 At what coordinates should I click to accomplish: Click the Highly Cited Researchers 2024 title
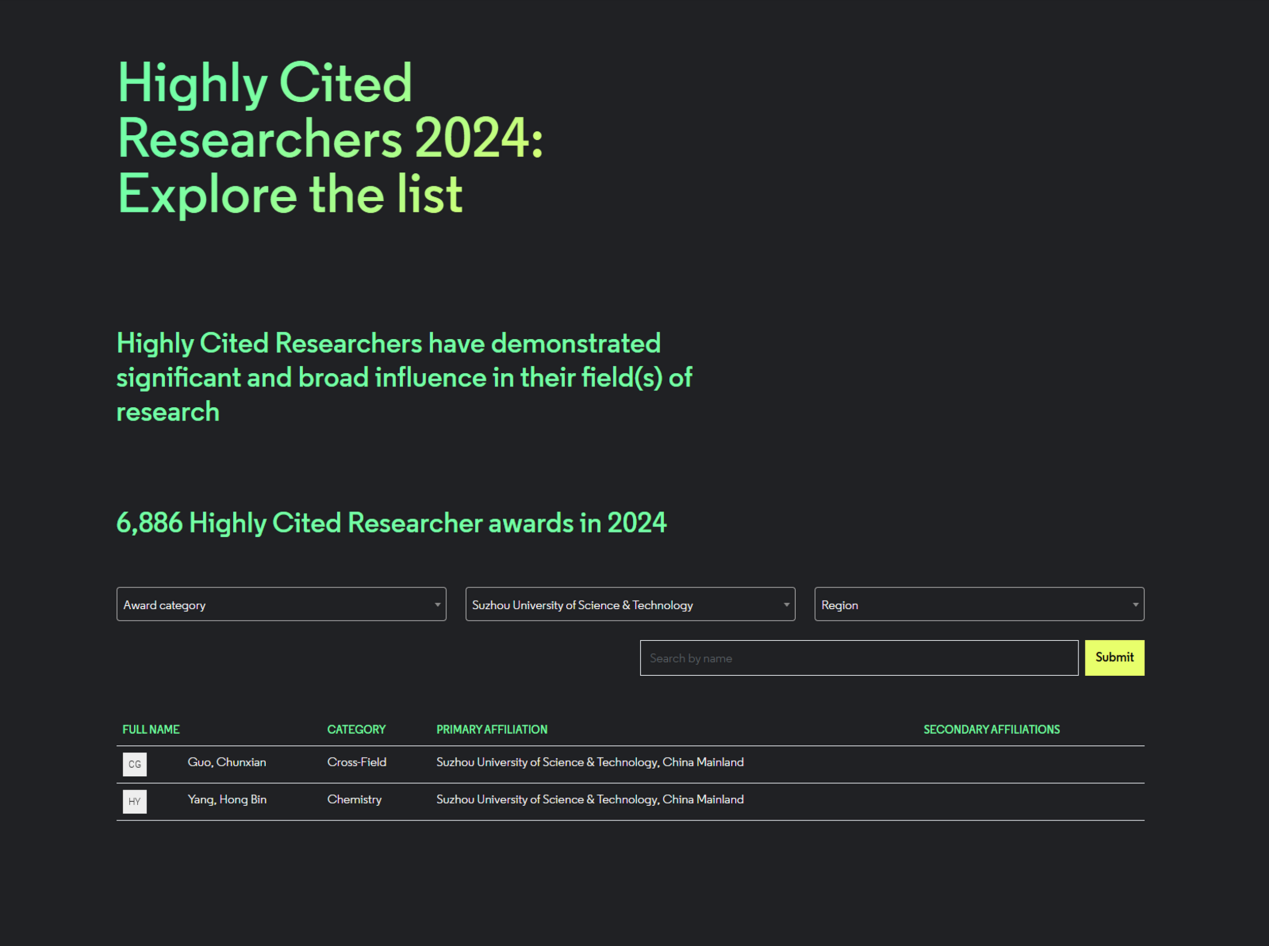click(331, 139)
